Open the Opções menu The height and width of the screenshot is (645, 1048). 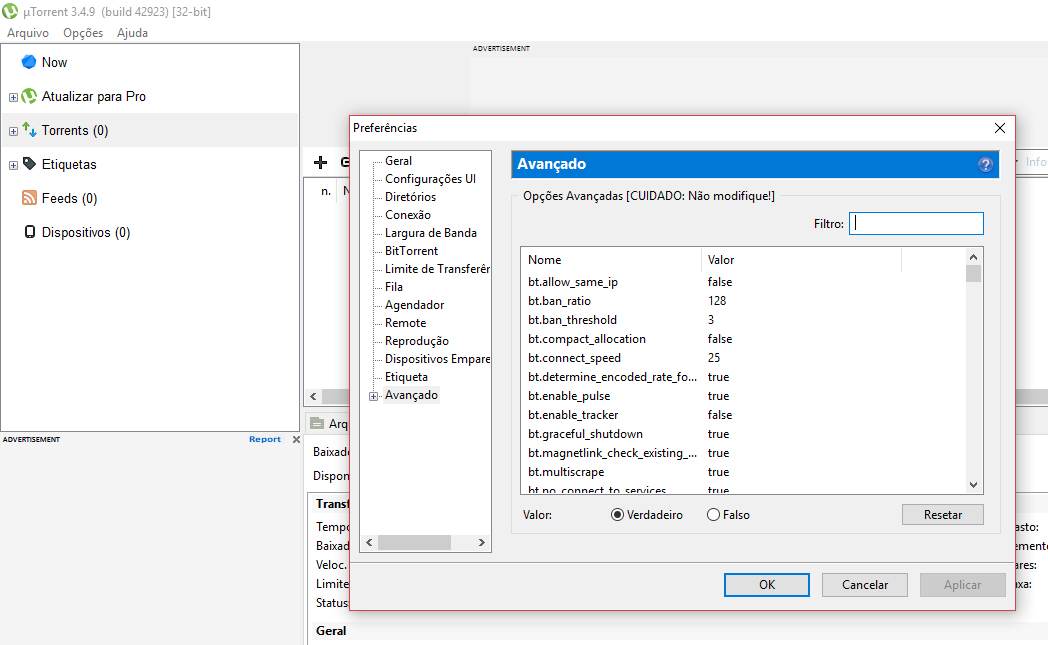click(x=83, y=33)
